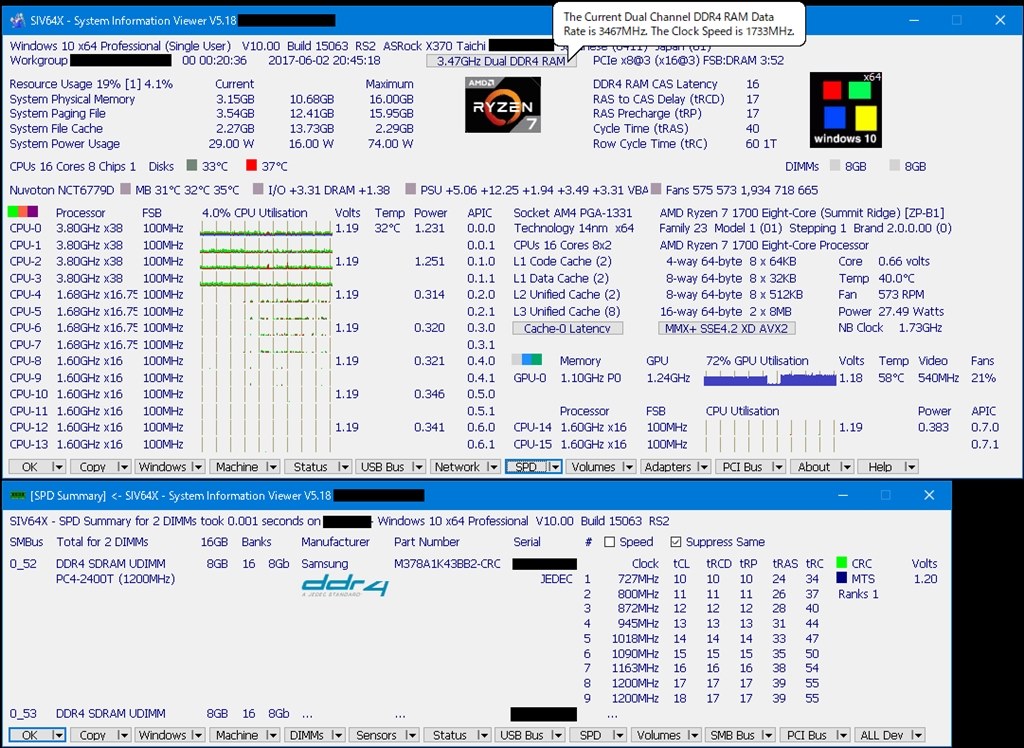The image size is (1024, 748).
Task: Click the Machine button in SPD Summary window
Action: pyautogui.click(x=237, y=735)
